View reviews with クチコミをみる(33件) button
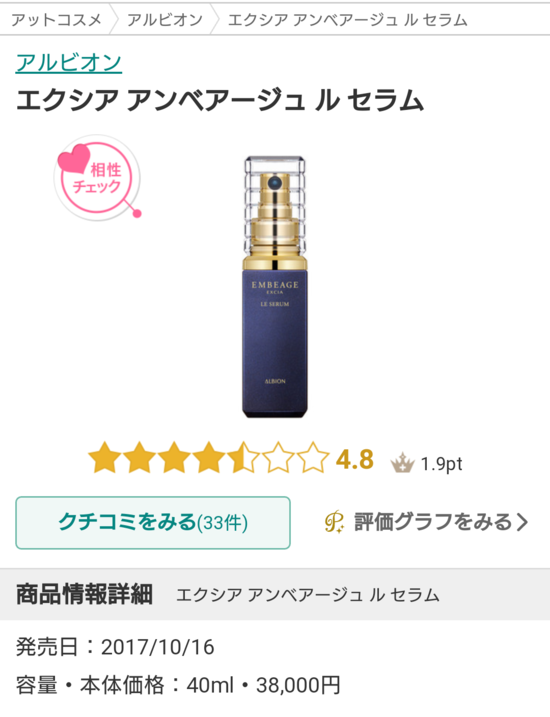550x717 pixels. click(153, 523)
